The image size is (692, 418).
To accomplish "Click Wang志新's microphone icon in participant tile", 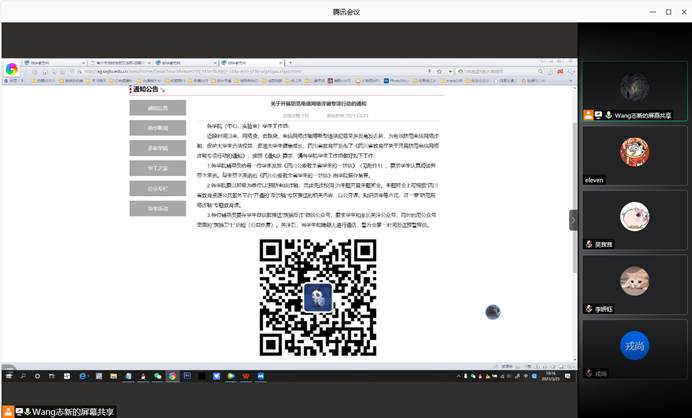I will [606, 115].
